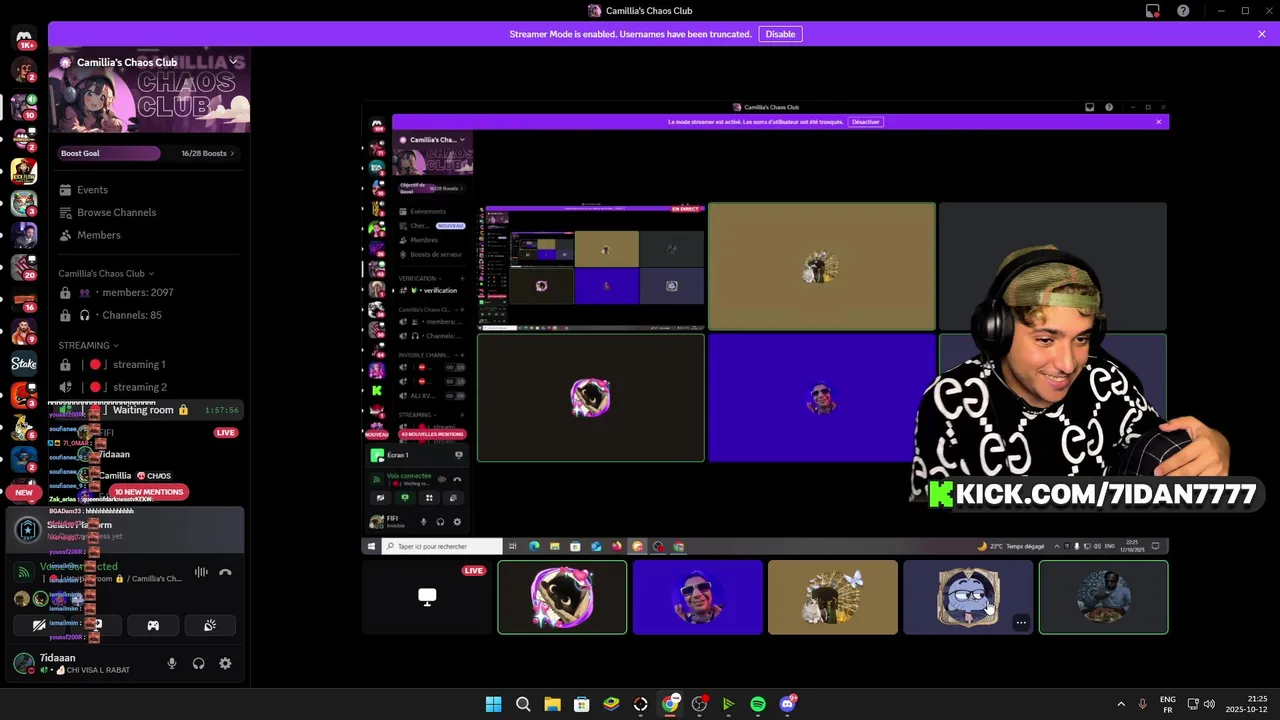
Task: Open more options on the blue cartoon tile
Action: click(x=1021, y=623)
